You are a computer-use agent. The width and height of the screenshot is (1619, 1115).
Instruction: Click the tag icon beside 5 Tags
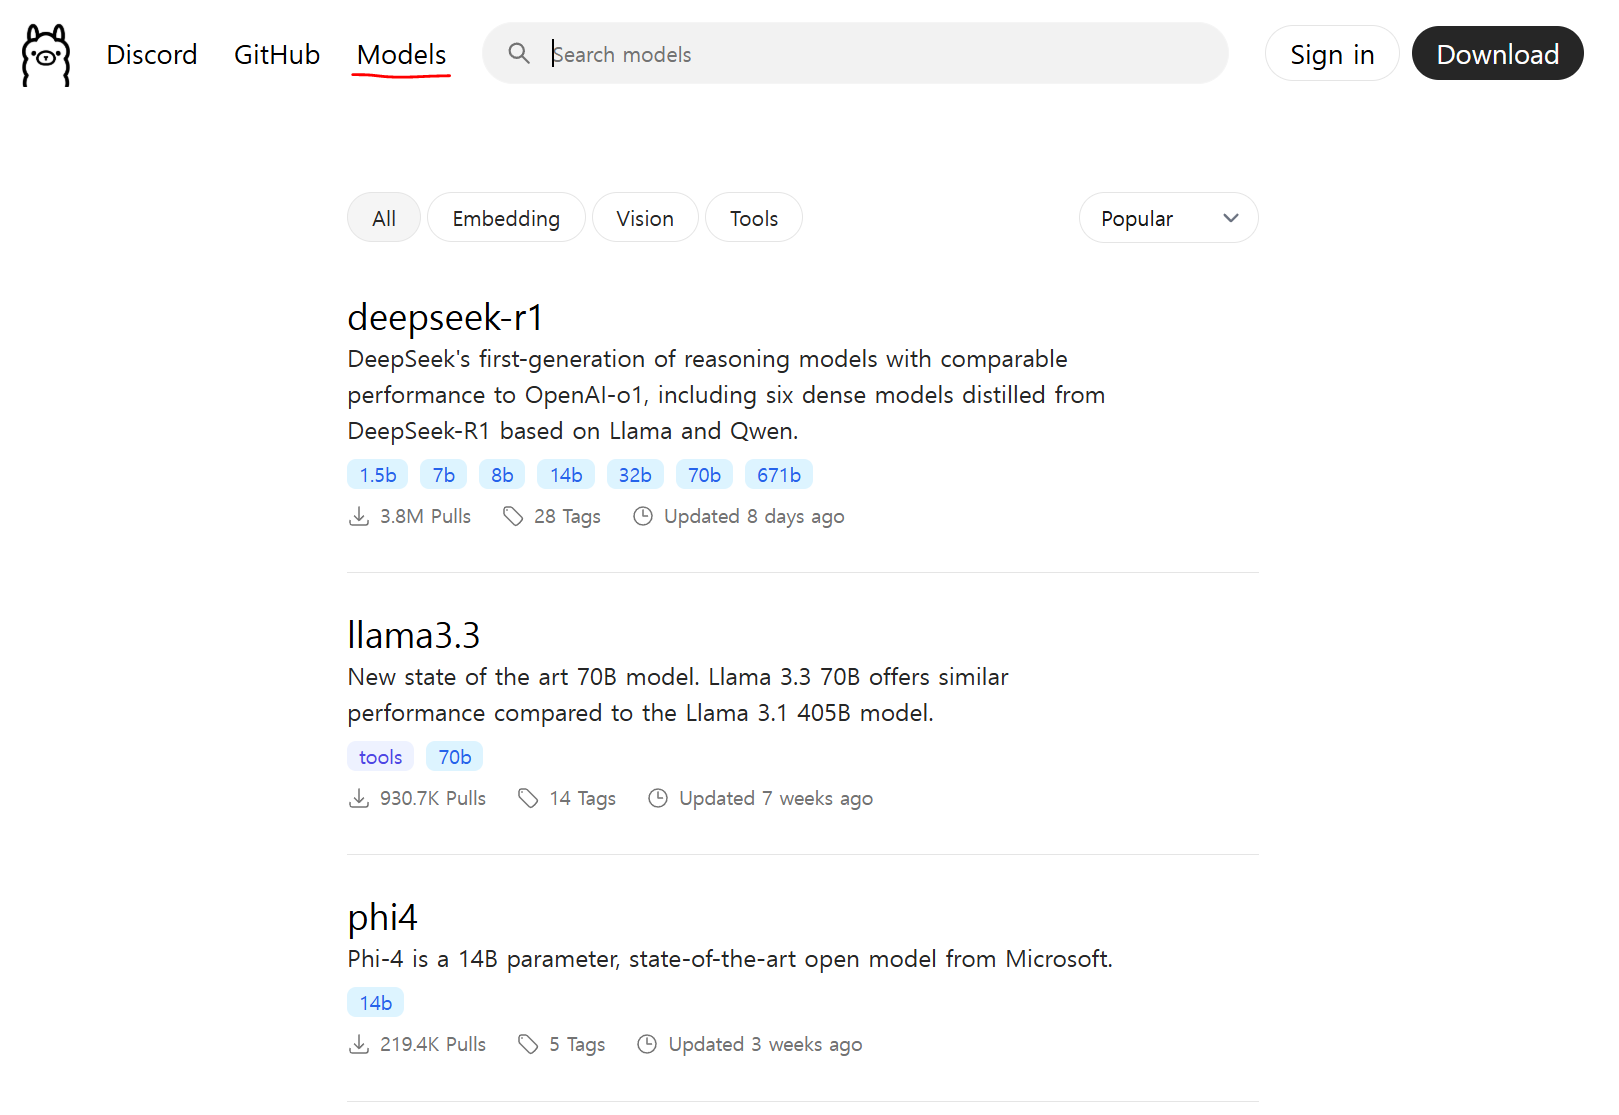[528, 1044]
